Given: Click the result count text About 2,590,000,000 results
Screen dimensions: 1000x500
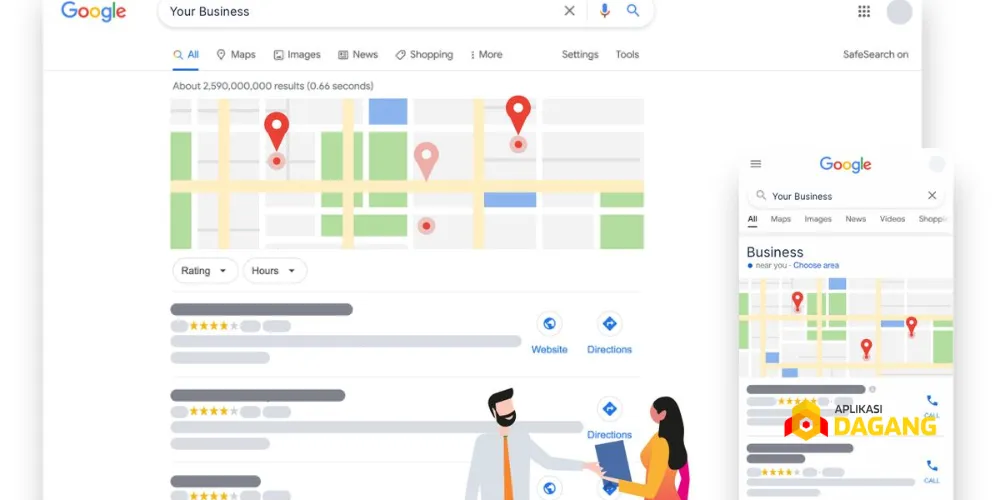Looking at the screenshot, I should pos(273,86).
